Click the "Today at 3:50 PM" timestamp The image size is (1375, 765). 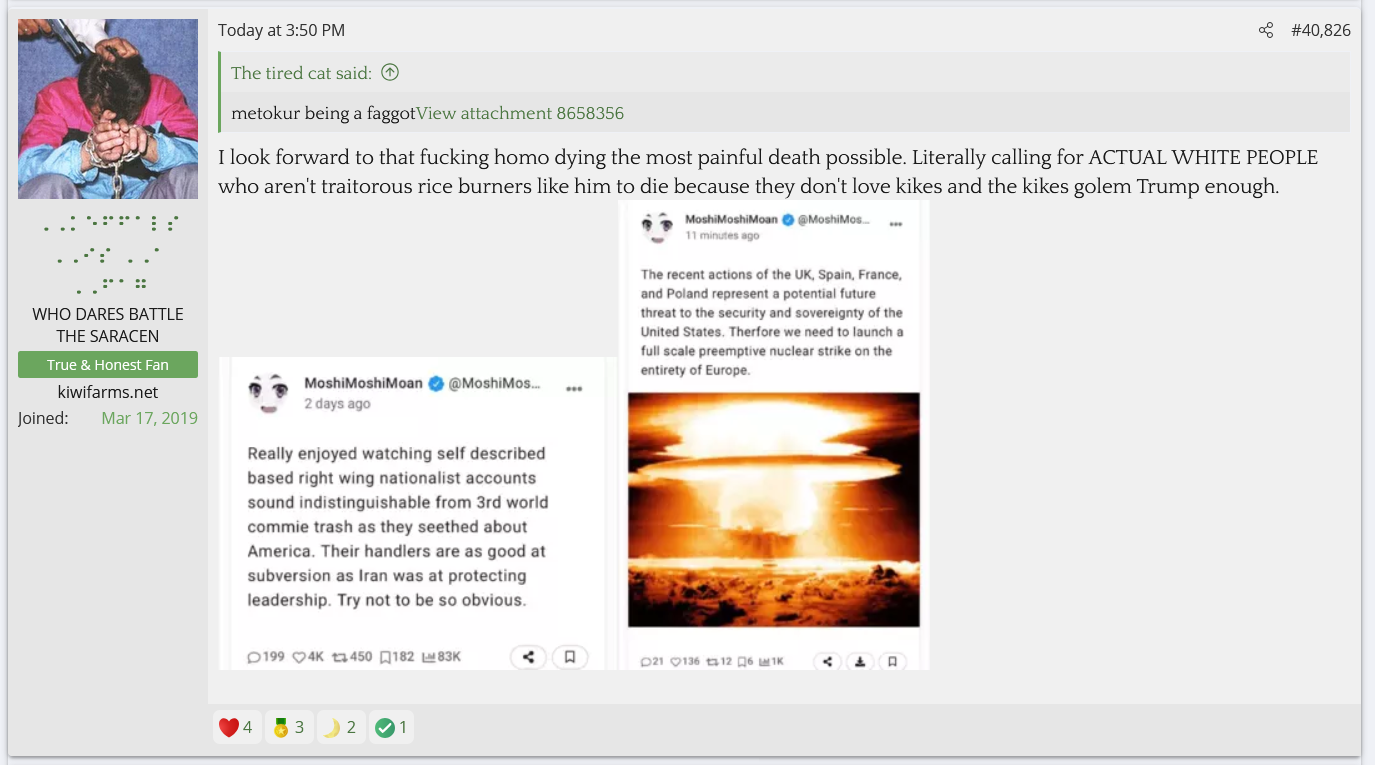click(x=281, y=30)
